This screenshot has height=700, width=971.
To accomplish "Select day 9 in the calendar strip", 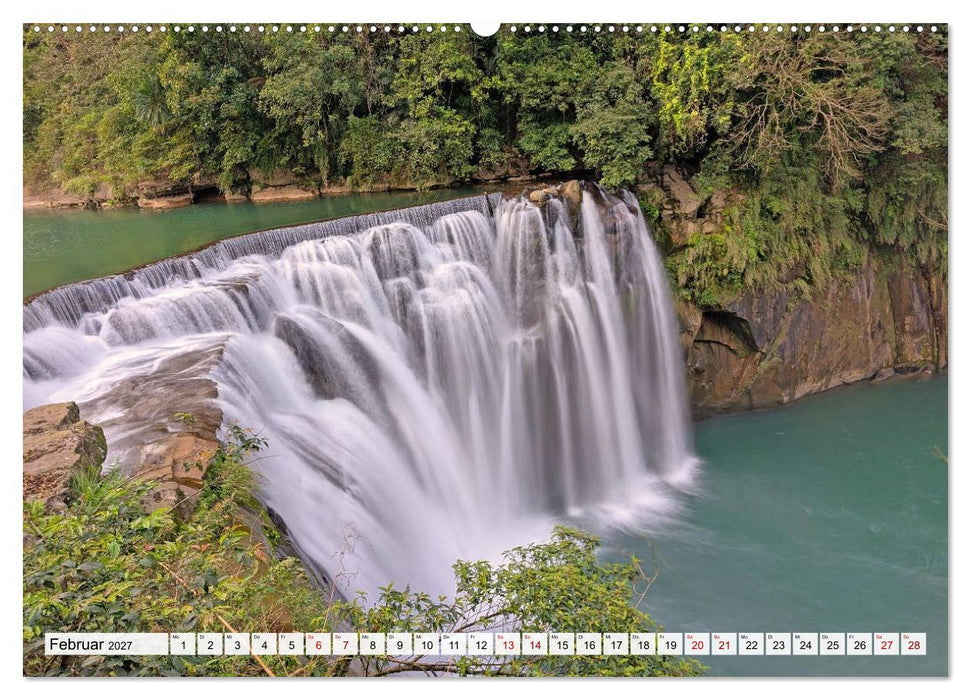I will 399,644.
